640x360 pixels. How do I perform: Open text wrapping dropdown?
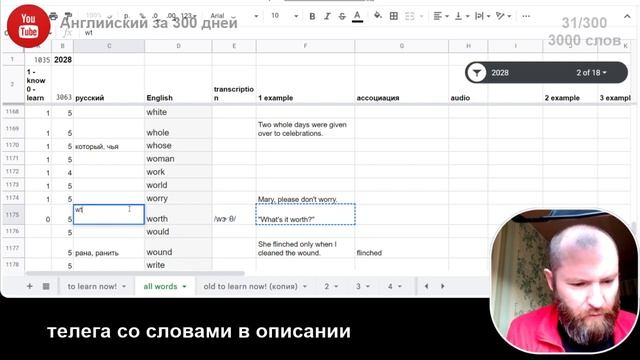(482, 16)
